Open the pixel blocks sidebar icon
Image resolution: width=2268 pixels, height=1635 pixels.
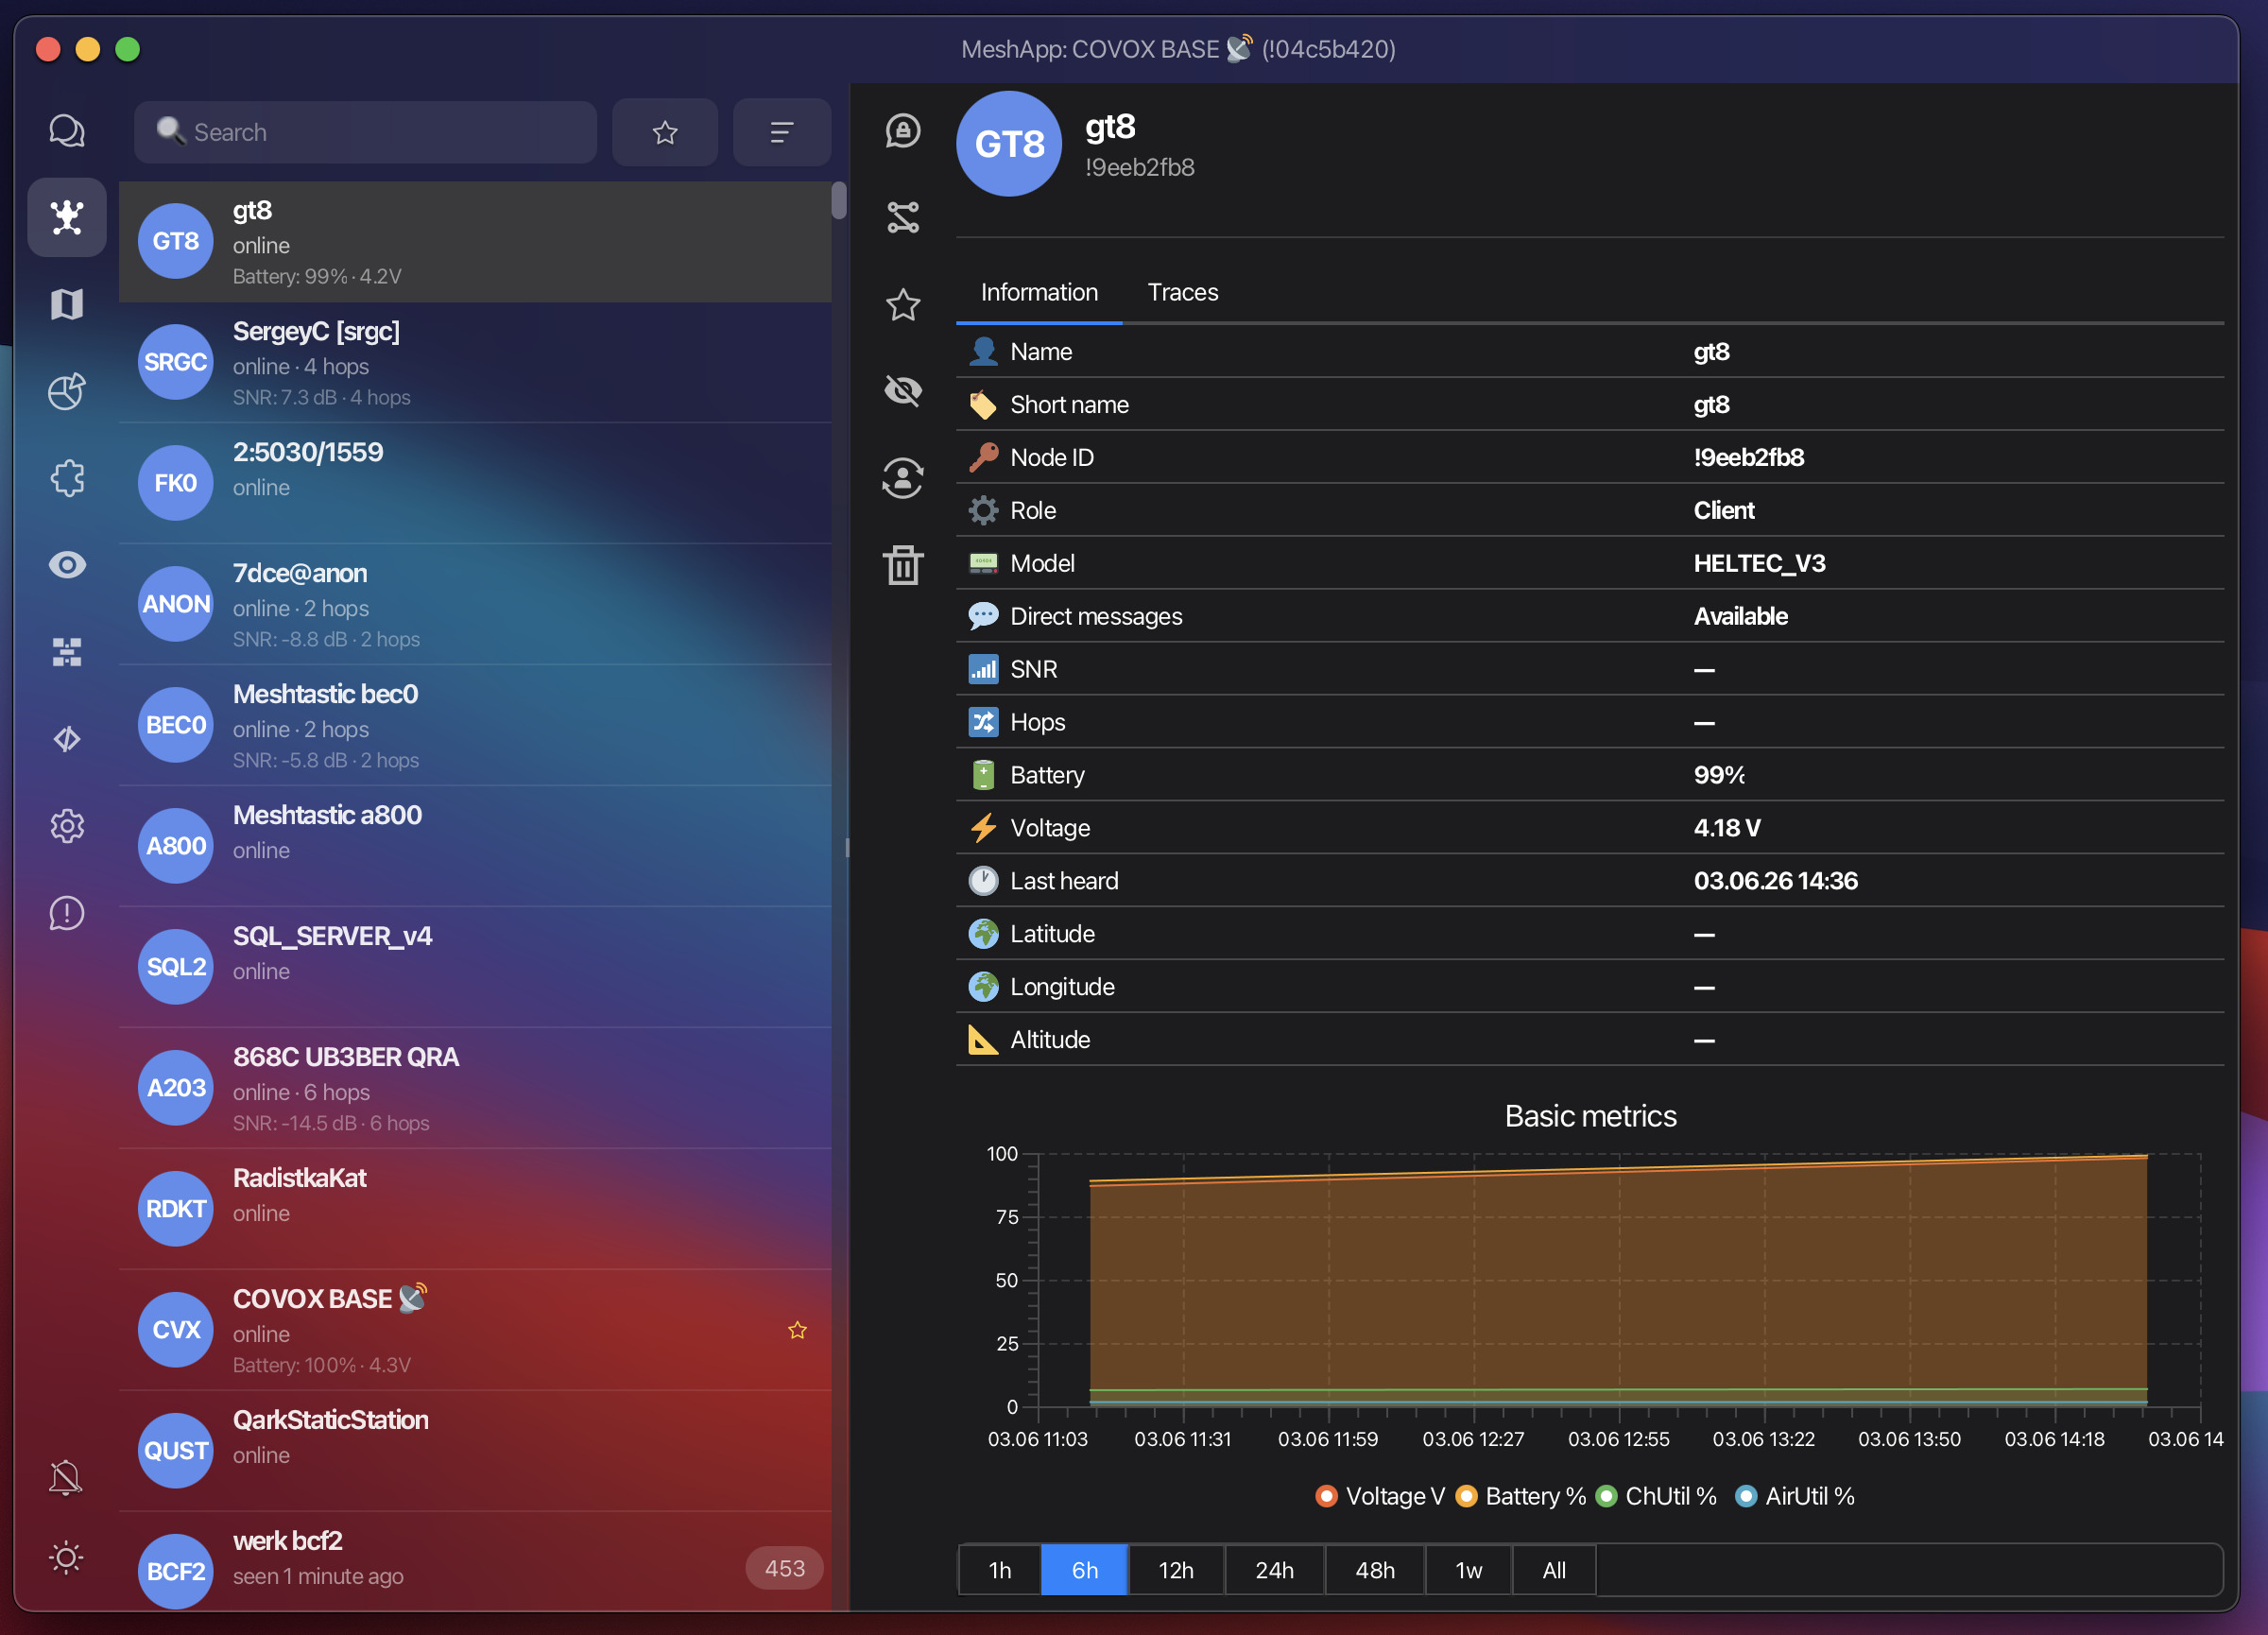[67, 652]
